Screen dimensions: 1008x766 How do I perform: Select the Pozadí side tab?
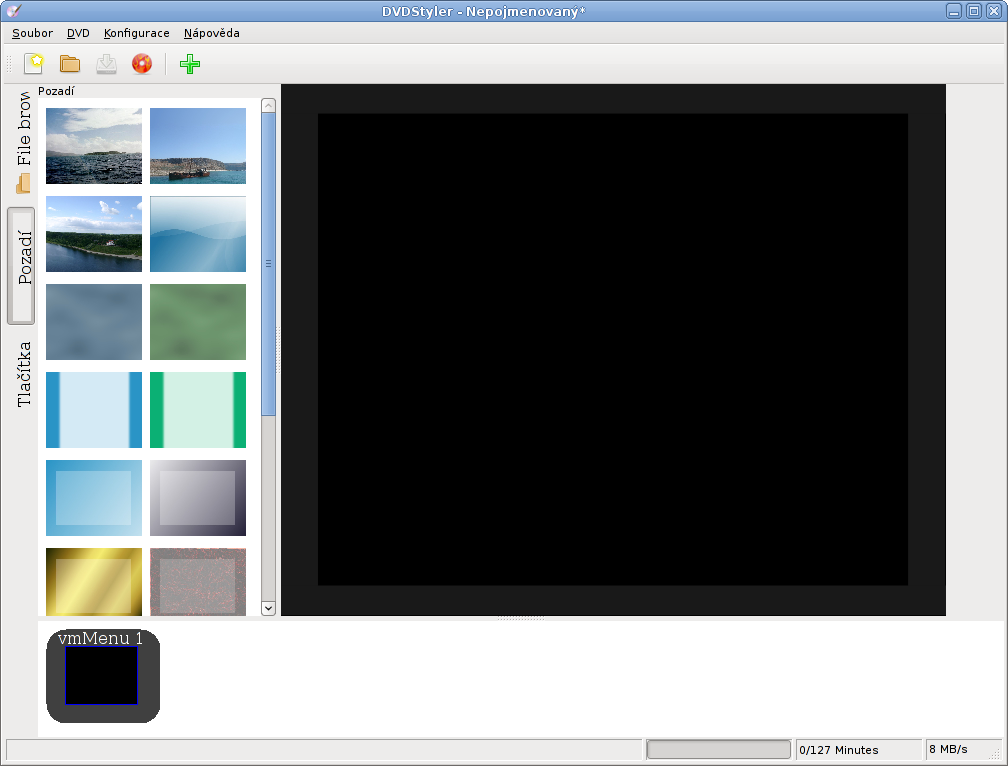[x=23, y=265]
